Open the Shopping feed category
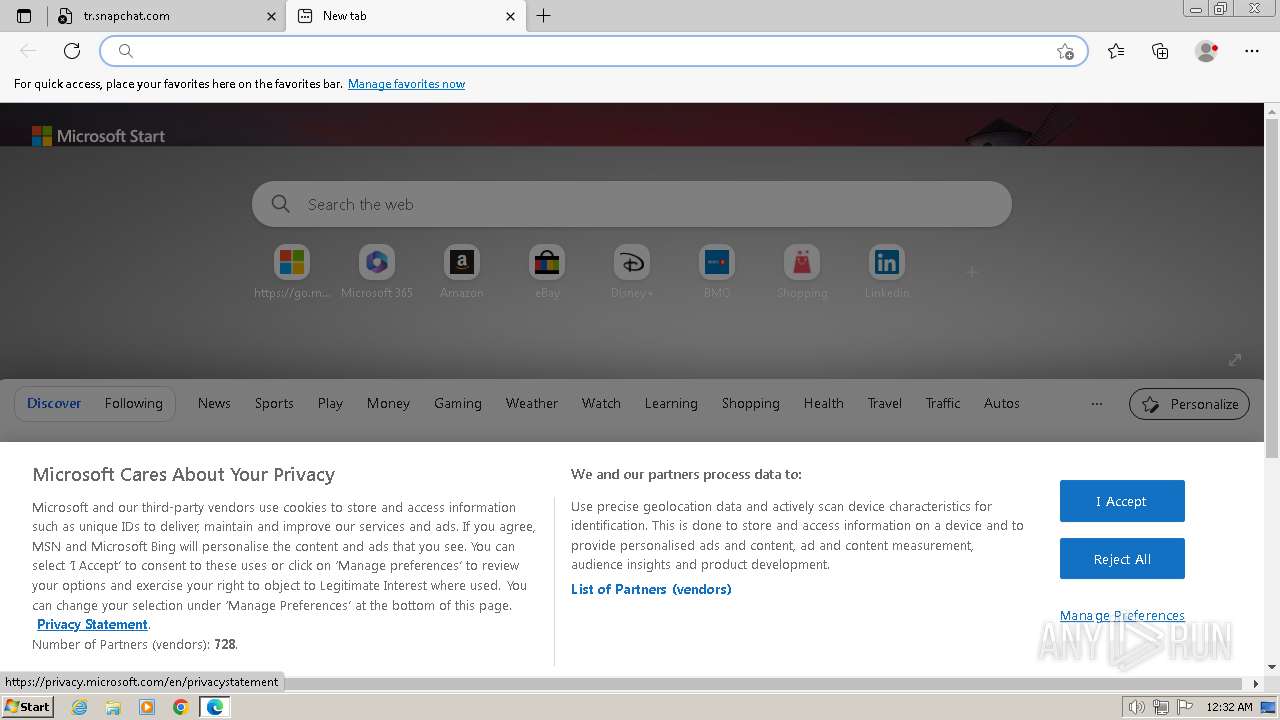1280x720 pixels. coord(751,403)
